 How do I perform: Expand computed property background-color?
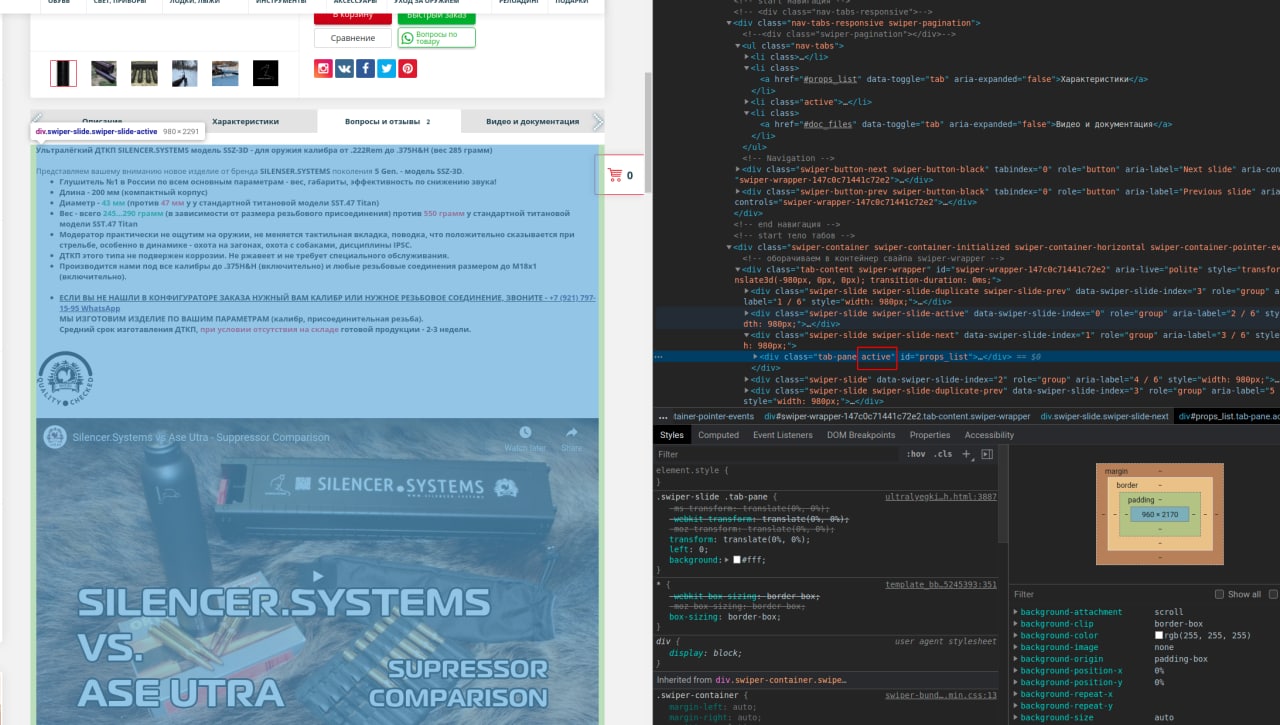[x=1014, y=635]
